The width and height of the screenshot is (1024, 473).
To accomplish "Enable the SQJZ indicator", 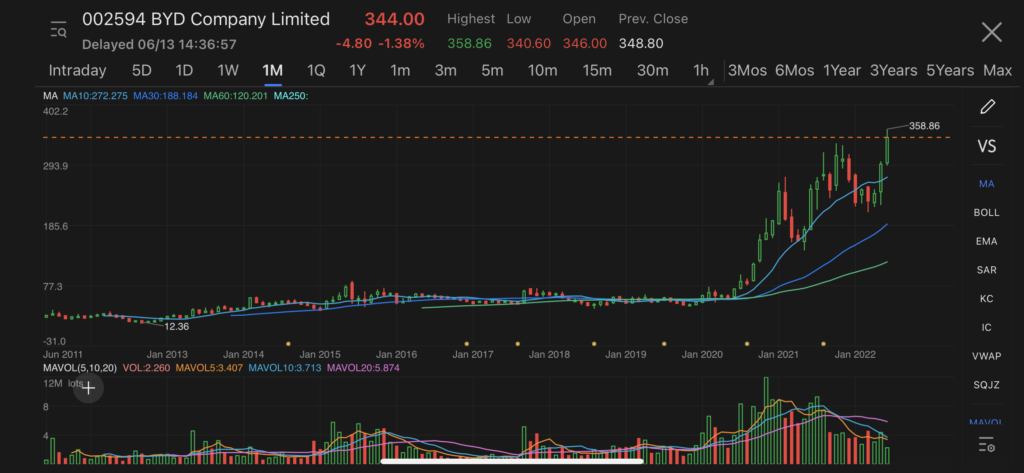I will coord(987,385).
